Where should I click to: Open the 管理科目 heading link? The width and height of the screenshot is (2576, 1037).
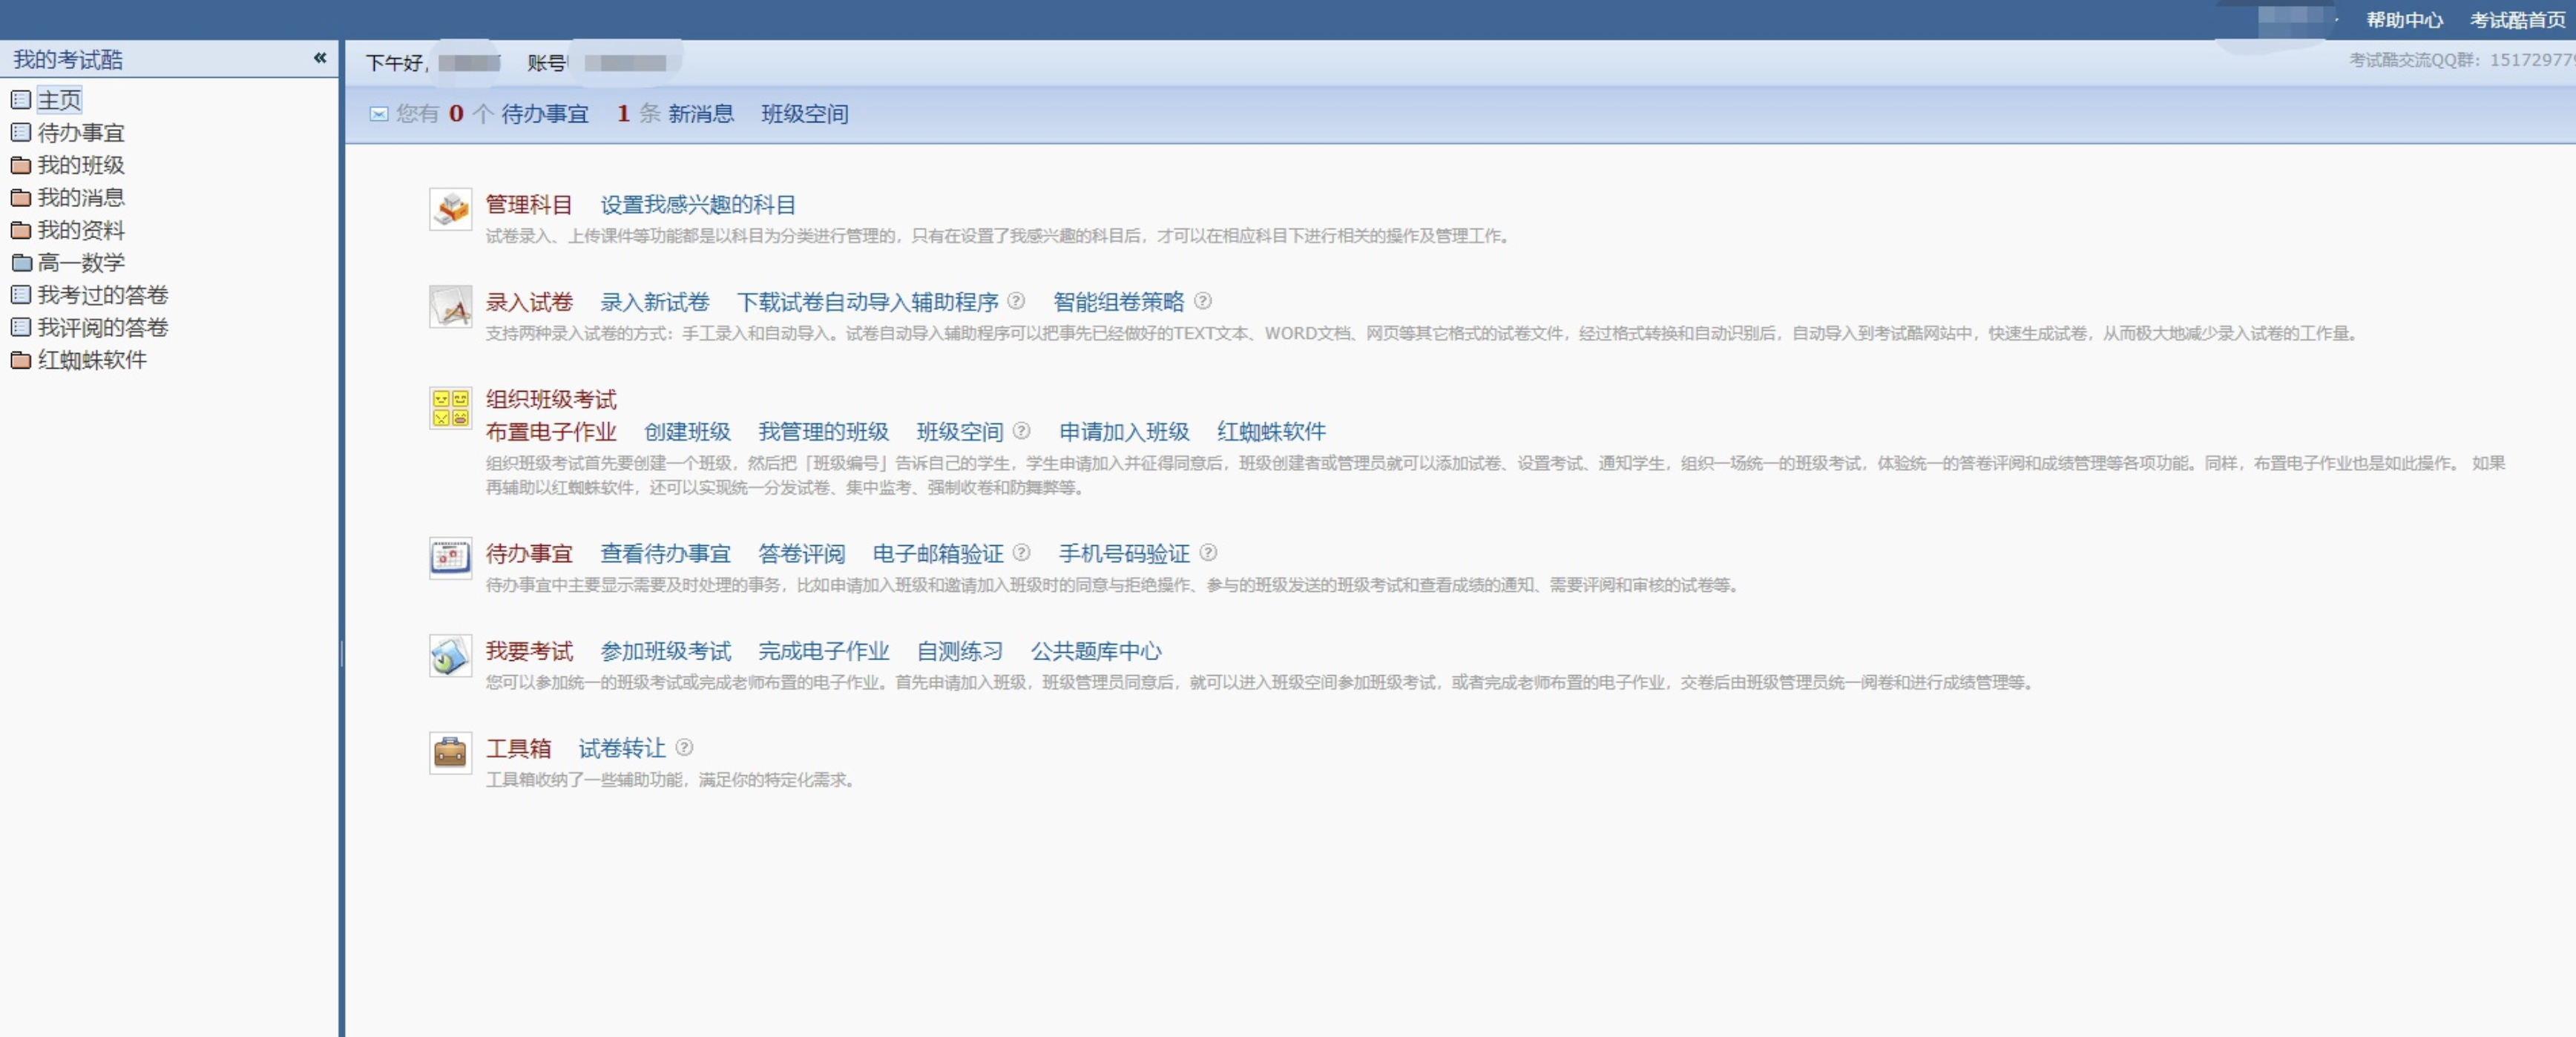pos(529,205)
